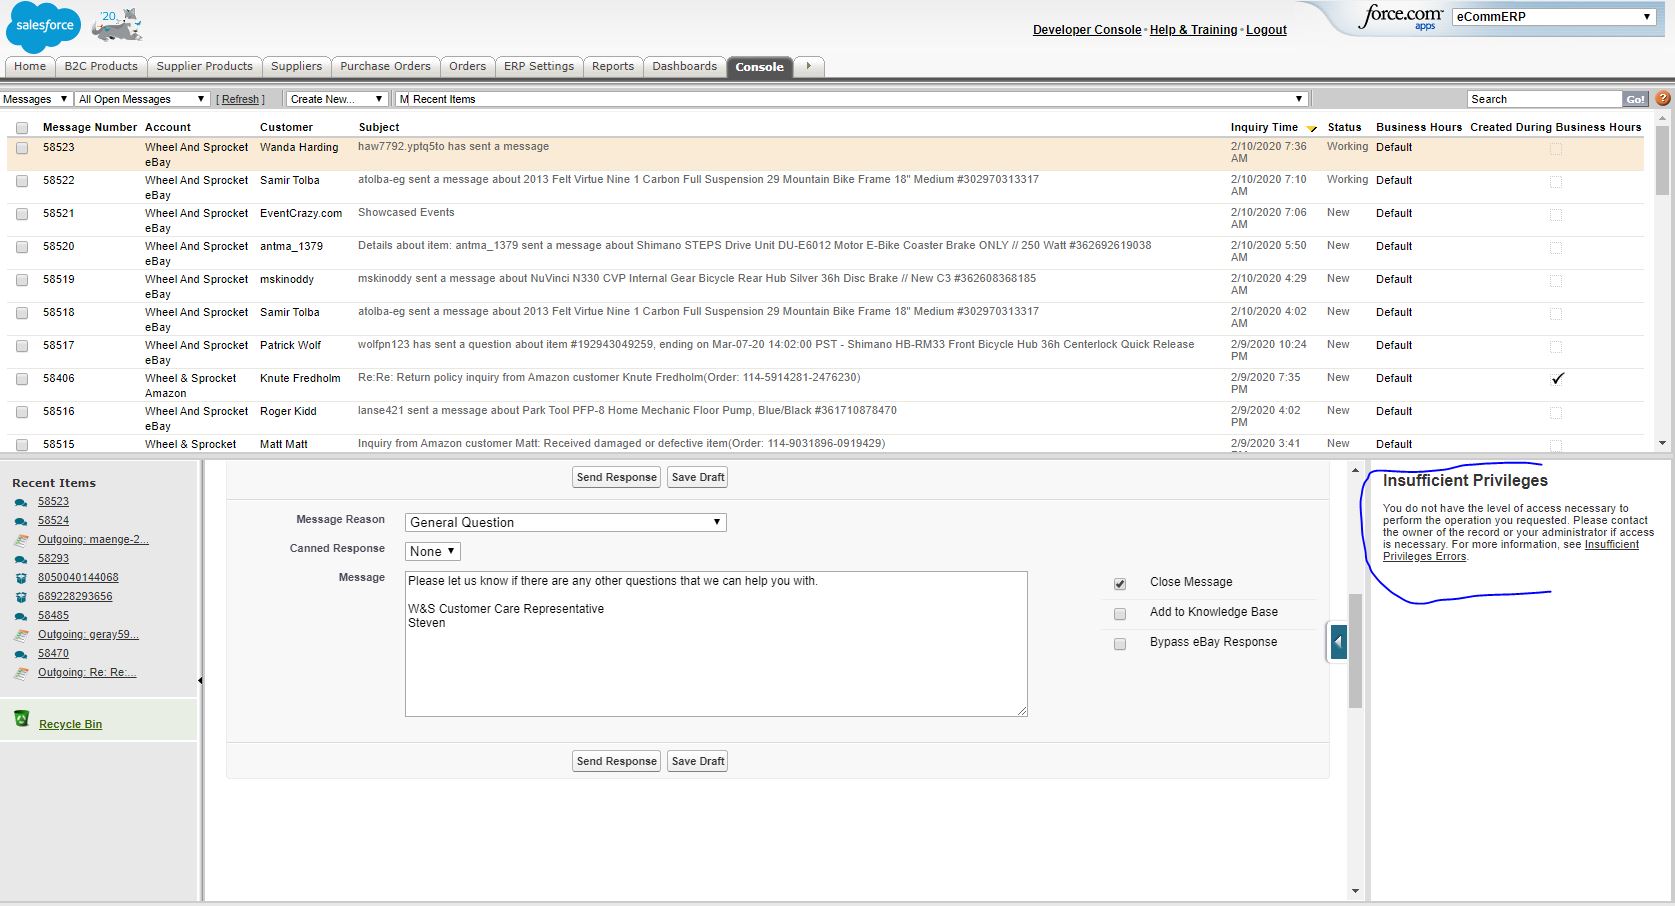Click the bottom Save Draft button

tap(698, 761)
